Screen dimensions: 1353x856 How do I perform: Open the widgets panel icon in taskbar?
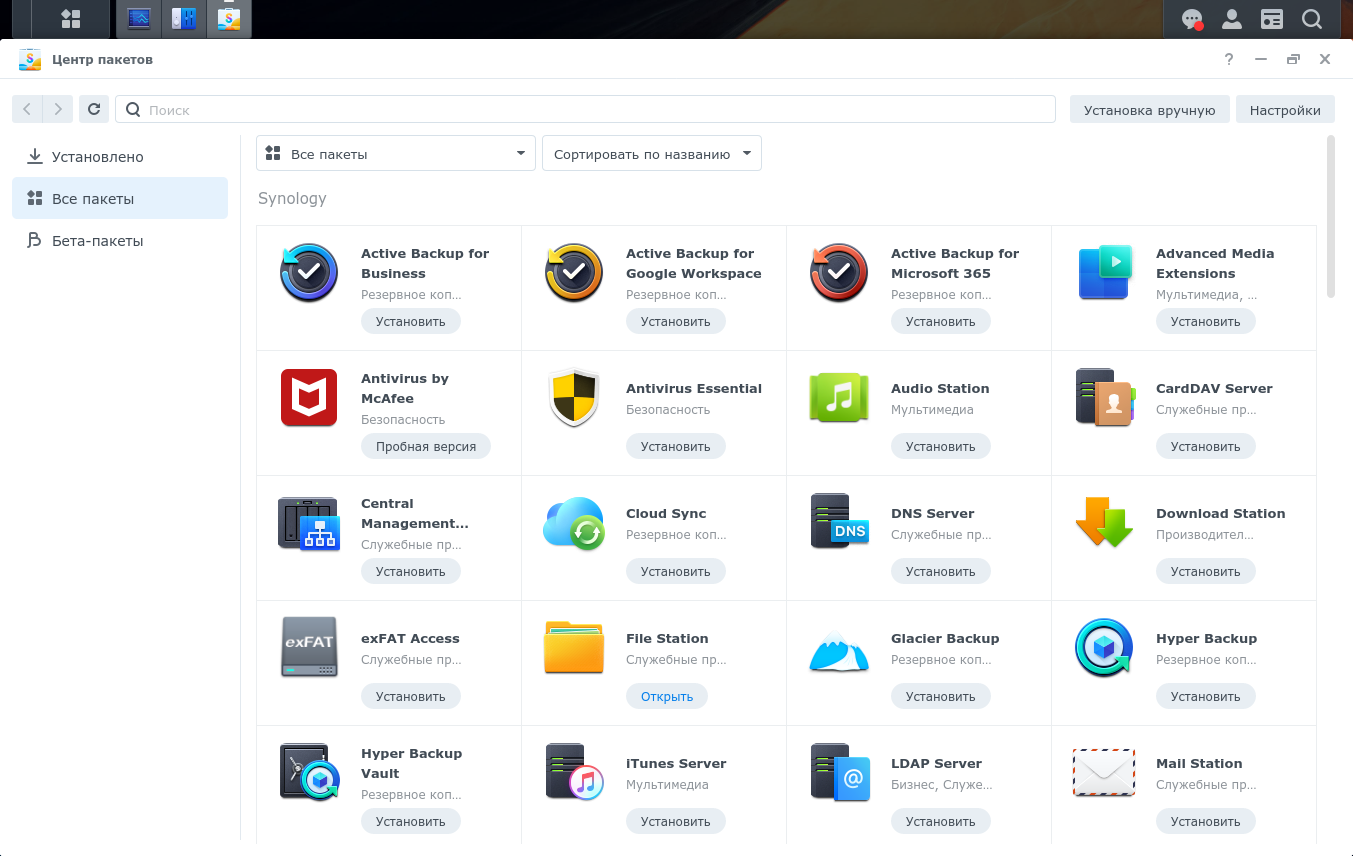1272,19
